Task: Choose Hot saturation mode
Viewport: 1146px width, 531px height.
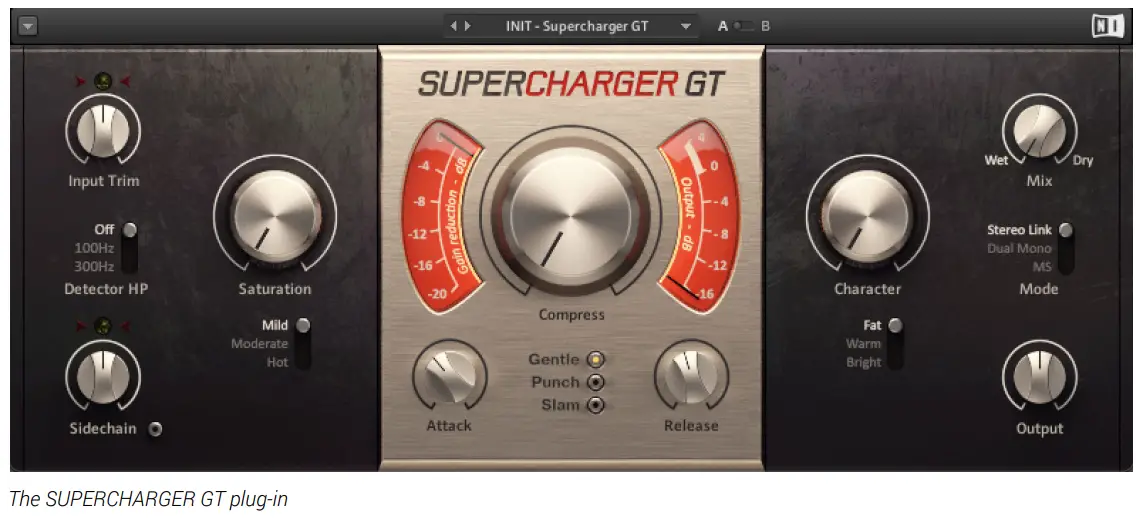Action: click(x=277, y=362)
